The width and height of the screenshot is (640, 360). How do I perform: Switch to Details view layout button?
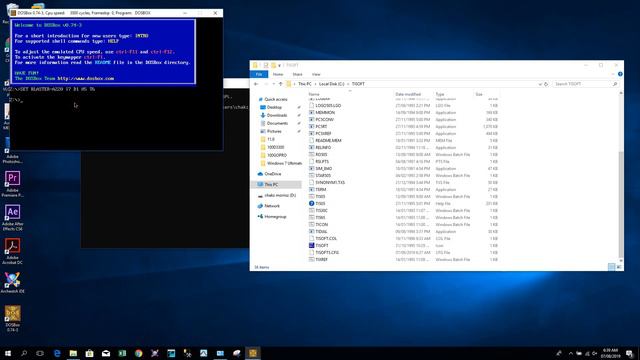tap(611, 267)
